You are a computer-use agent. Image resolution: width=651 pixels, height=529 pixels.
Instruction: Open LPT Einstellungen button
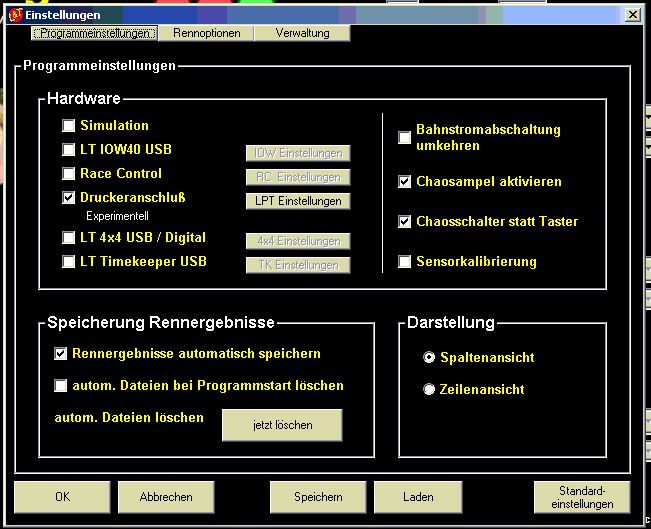click(298, 201)
